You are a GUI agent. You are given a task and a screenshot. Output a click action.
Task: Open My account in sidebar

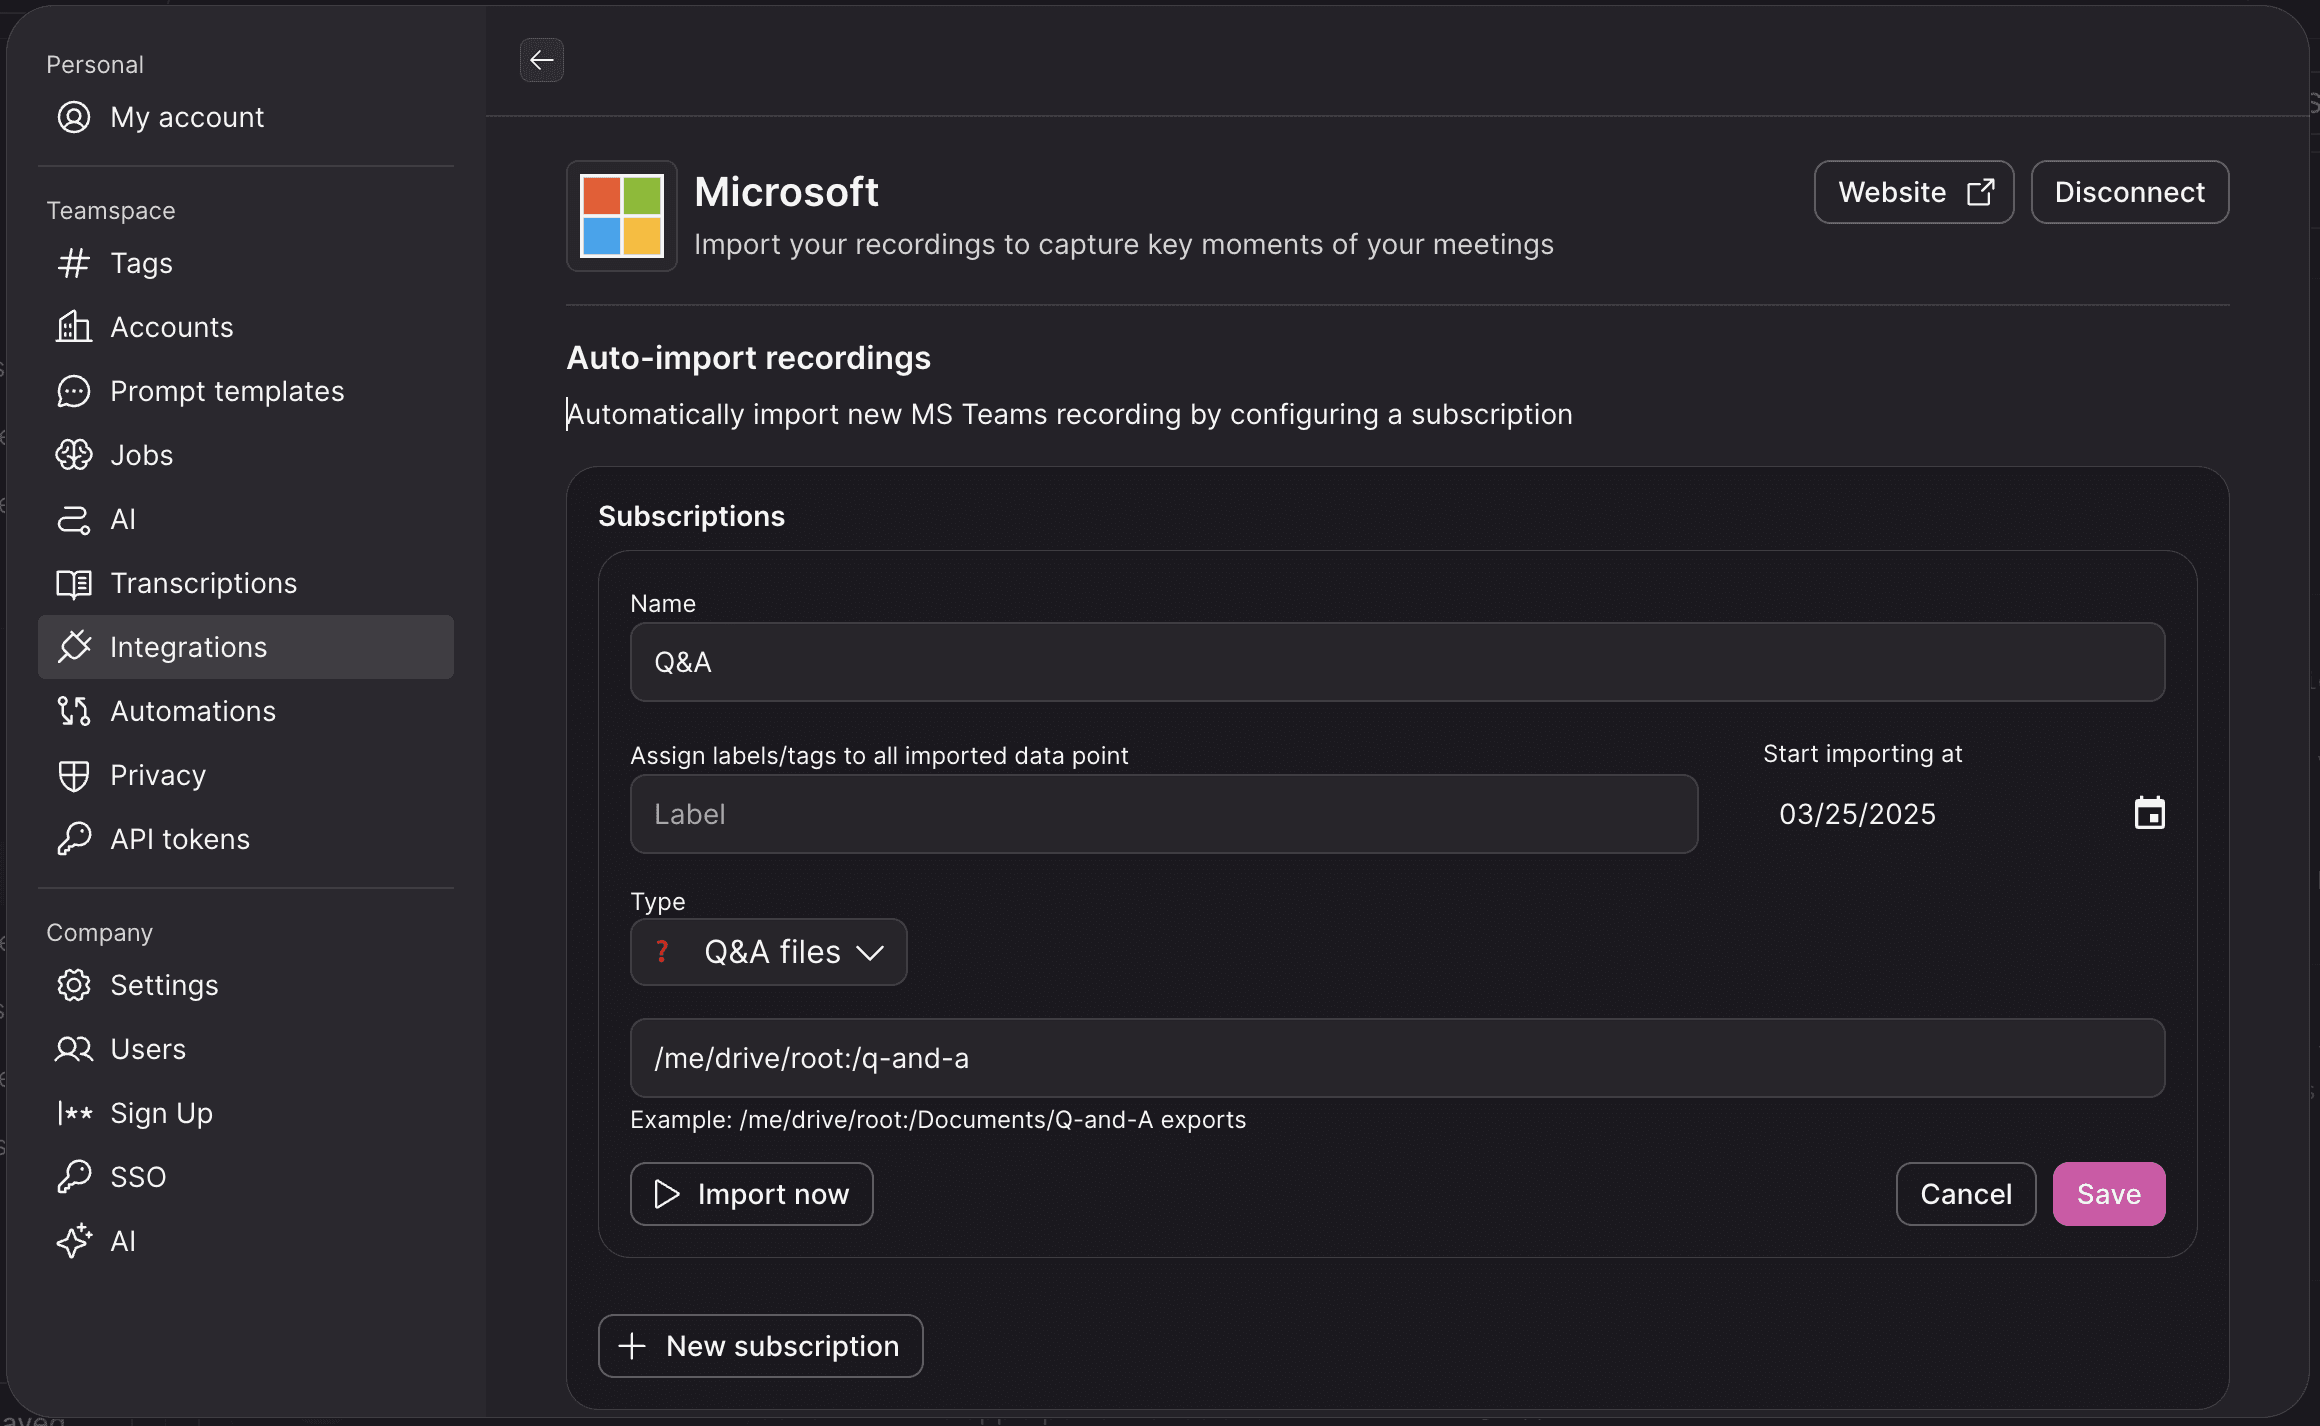pyautogui.click(x=246, y=117)
